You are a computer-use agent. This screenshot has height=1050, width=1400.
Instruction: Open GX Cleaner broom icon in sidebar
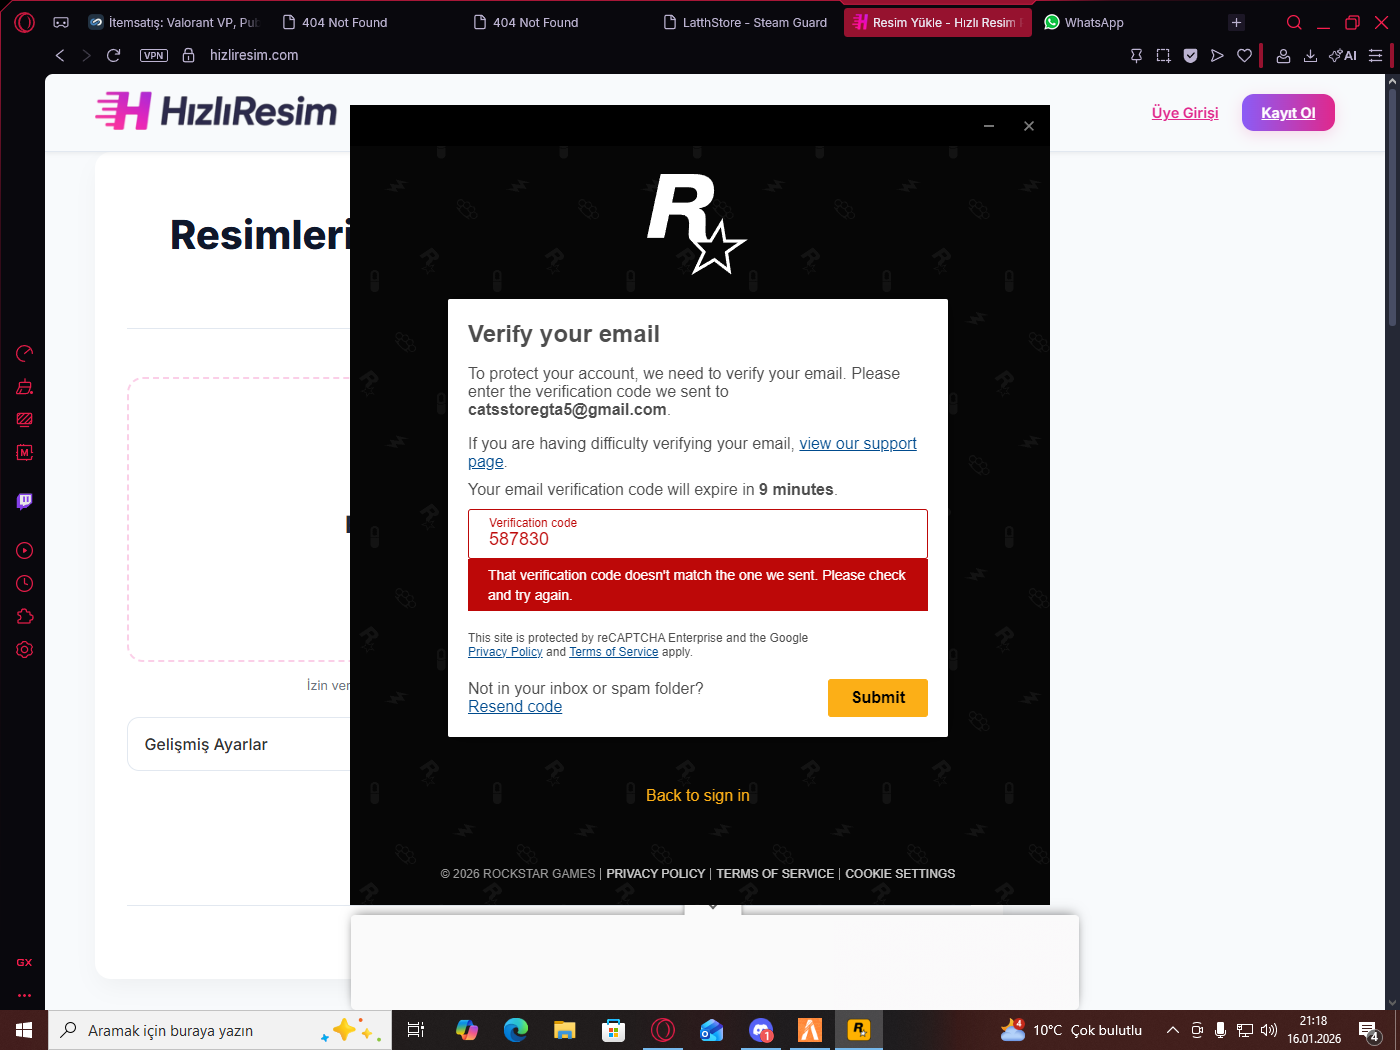pos(25,387)
